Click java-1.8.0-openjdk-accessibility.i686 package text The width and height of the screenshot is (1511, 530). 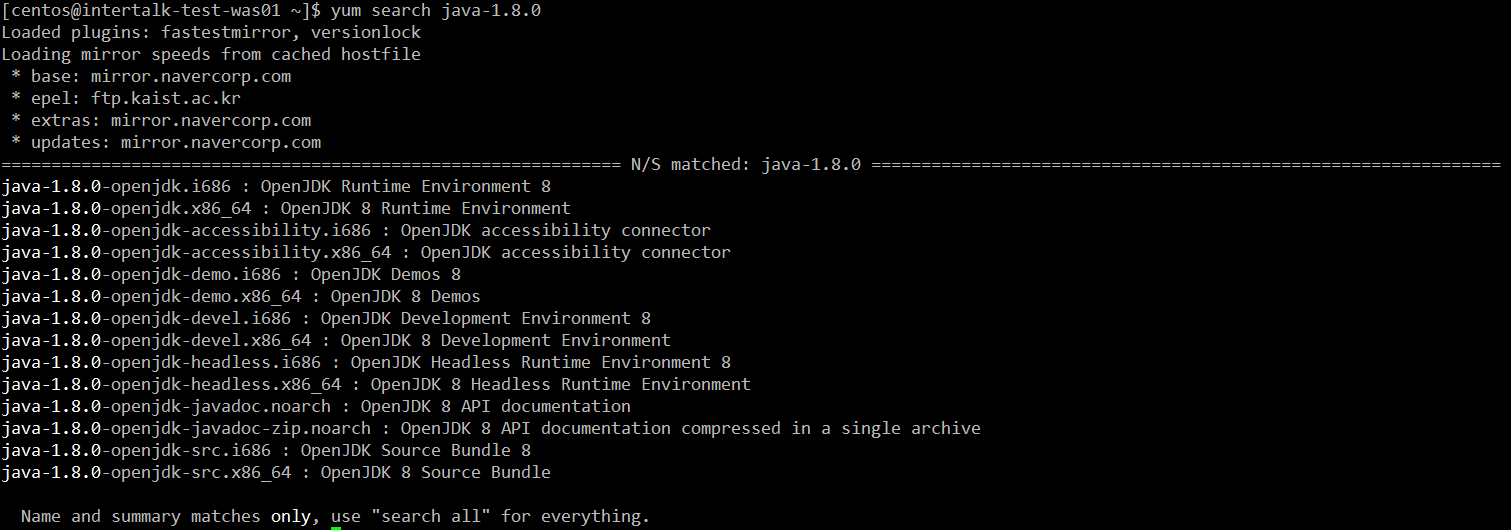186,231
